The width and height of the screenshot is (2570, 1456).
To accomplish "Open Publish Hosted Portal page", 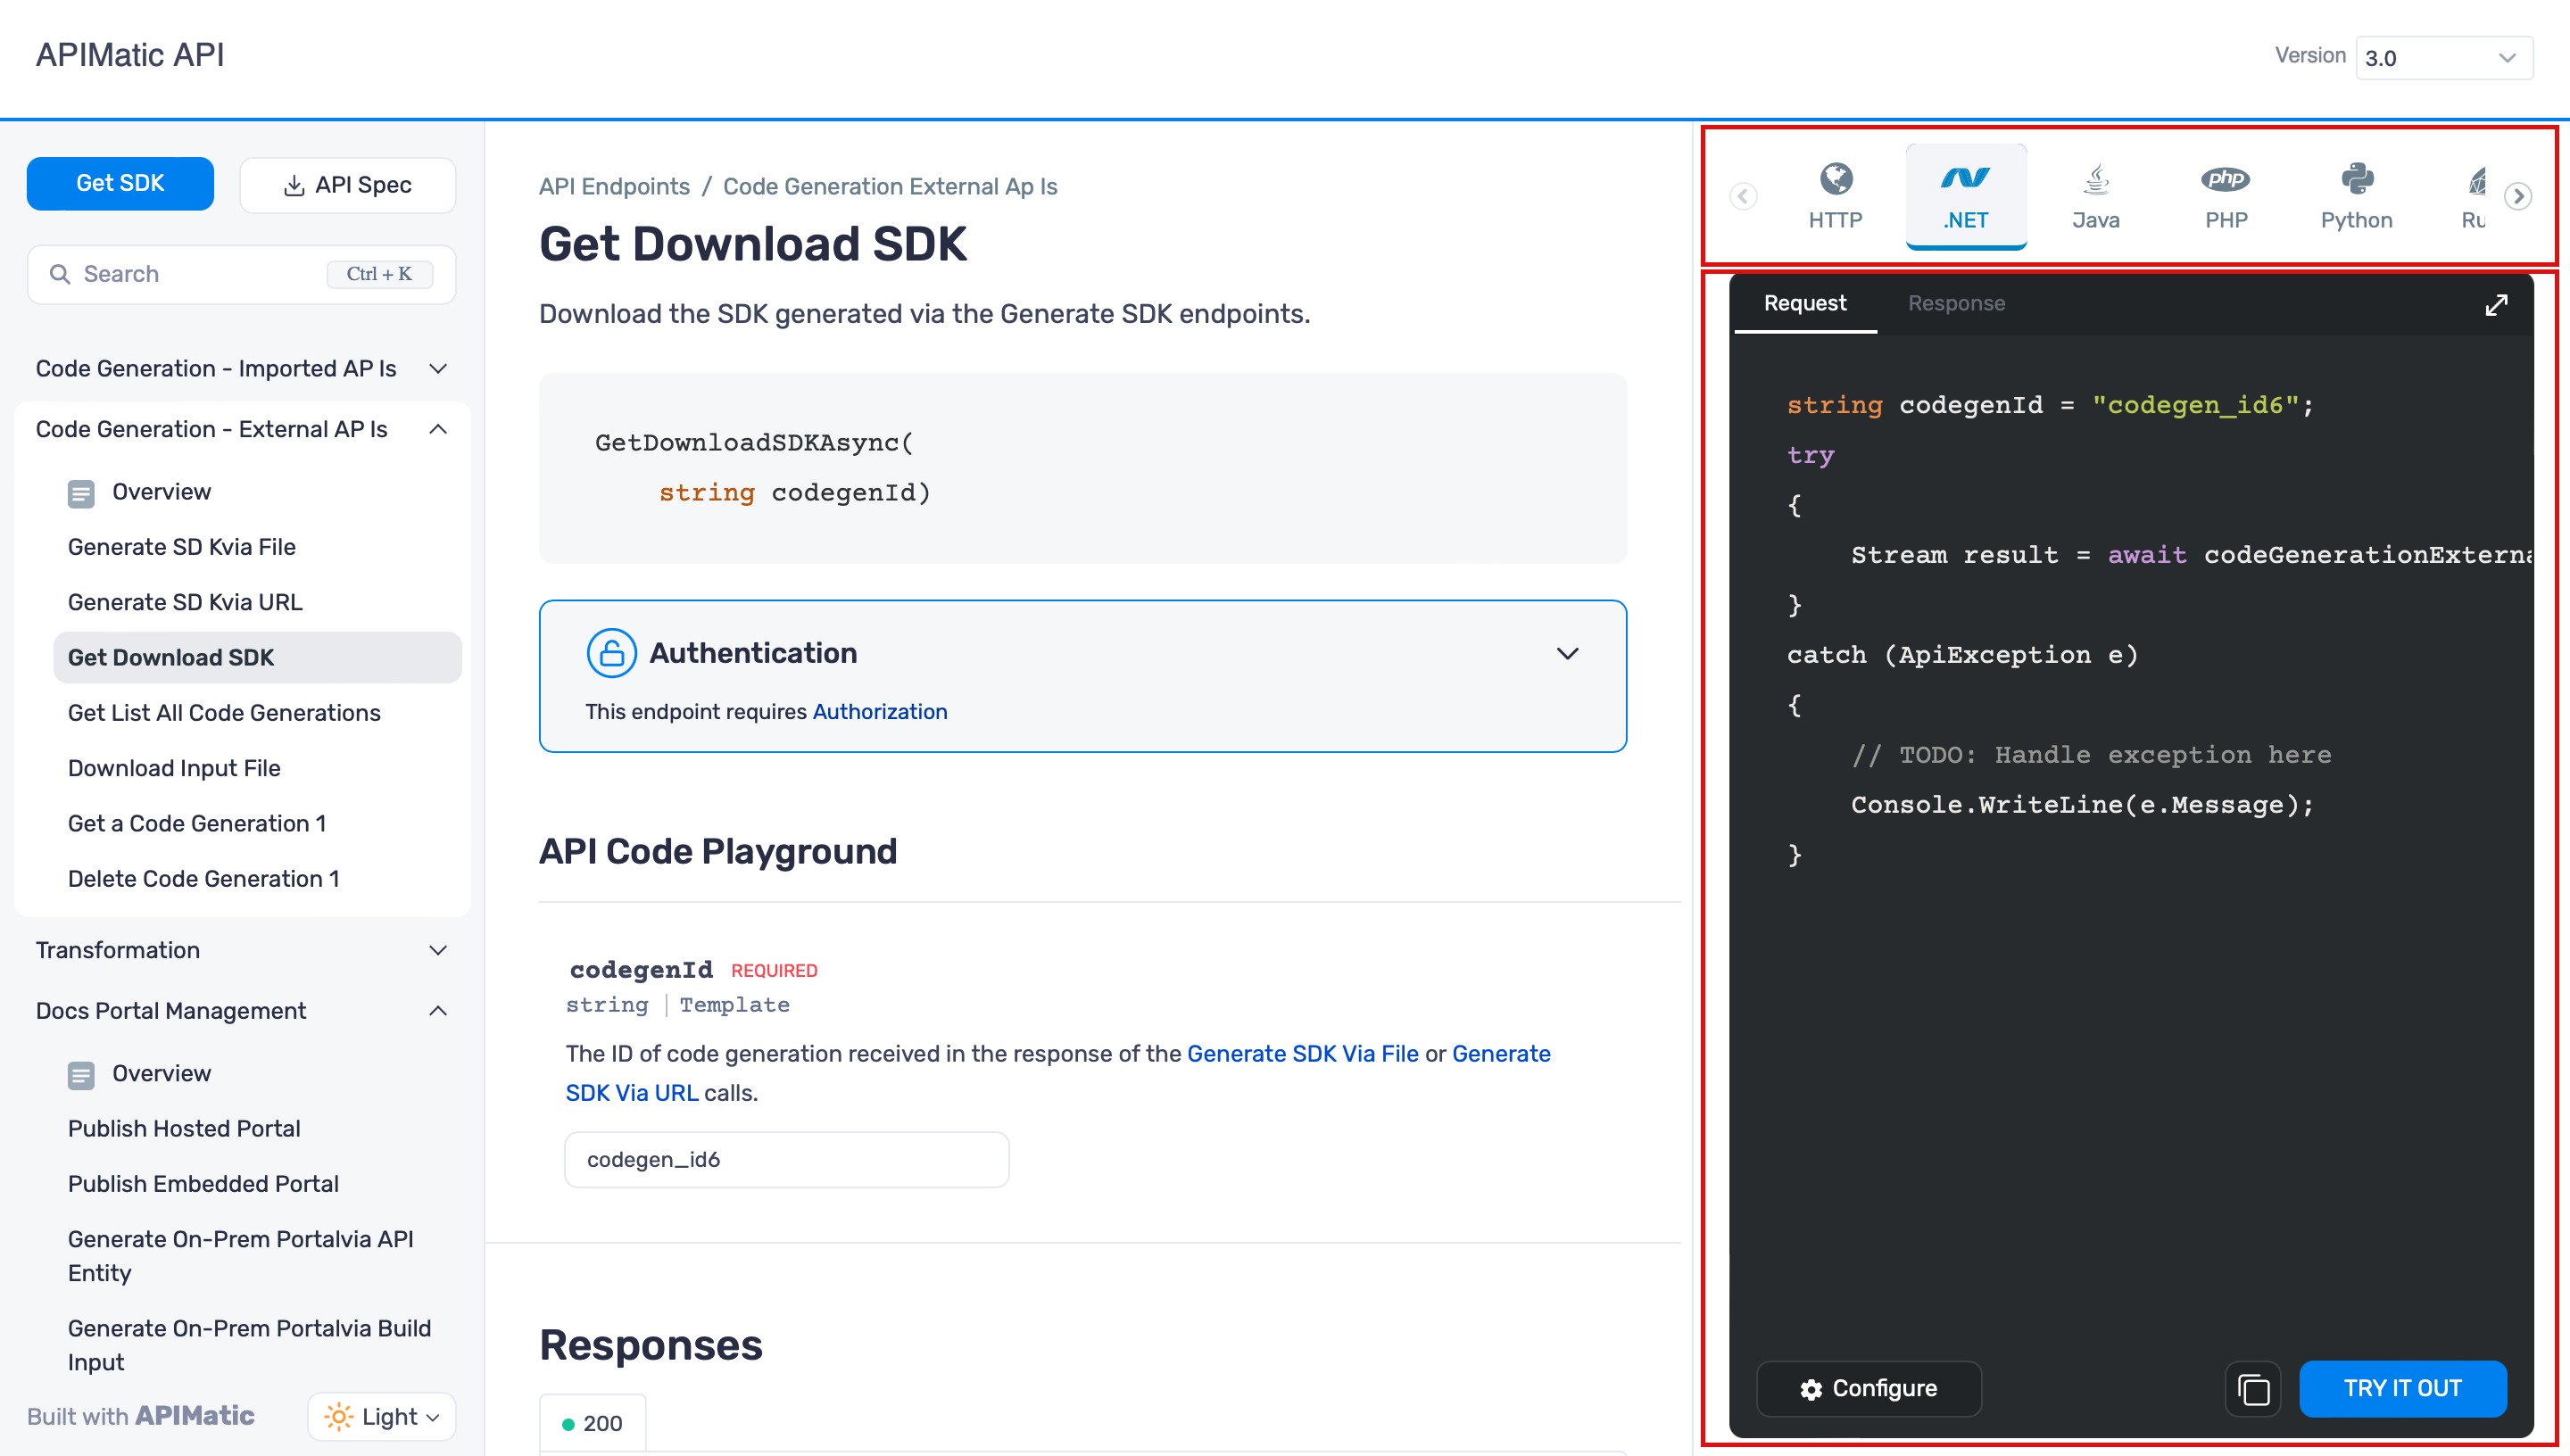I will [184, 1128].
